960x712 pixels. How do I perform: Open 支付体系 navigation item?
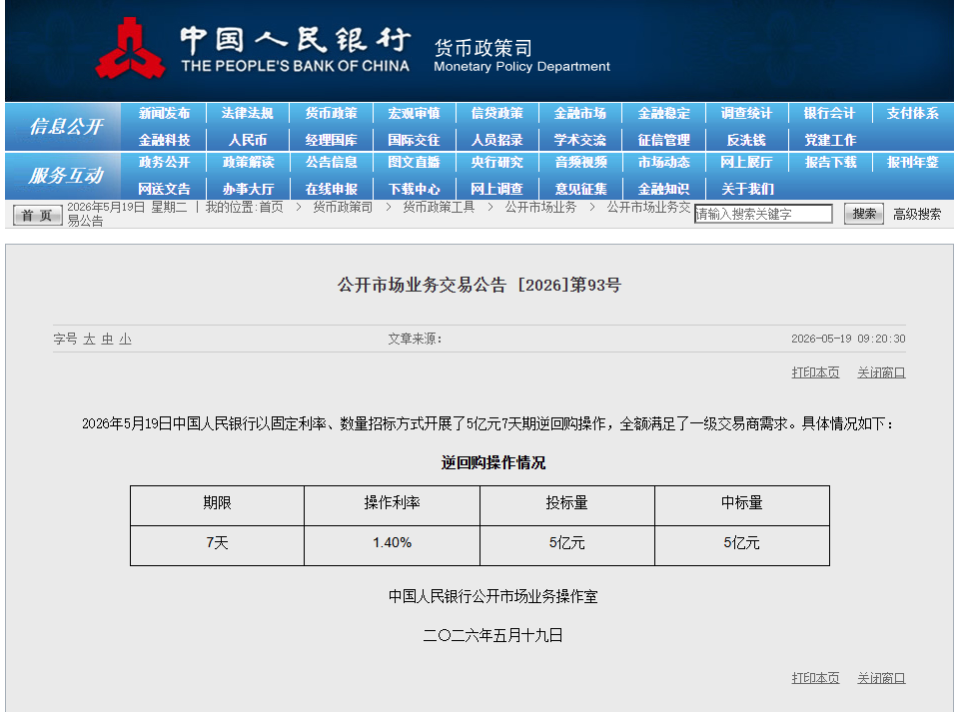[913, 113]
